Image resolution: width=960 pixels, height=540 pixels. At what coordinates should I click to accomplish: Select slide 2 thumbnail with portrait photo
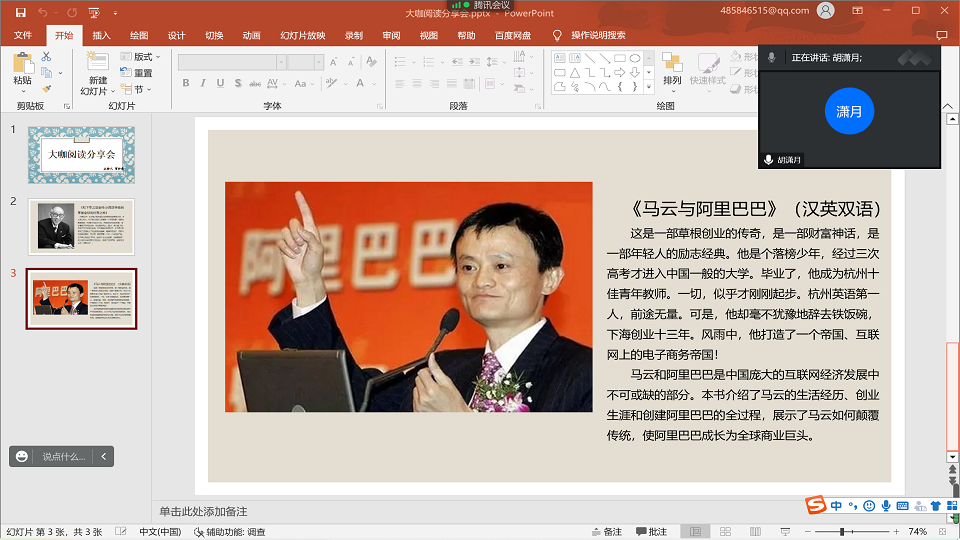click(x=81, y=227)
